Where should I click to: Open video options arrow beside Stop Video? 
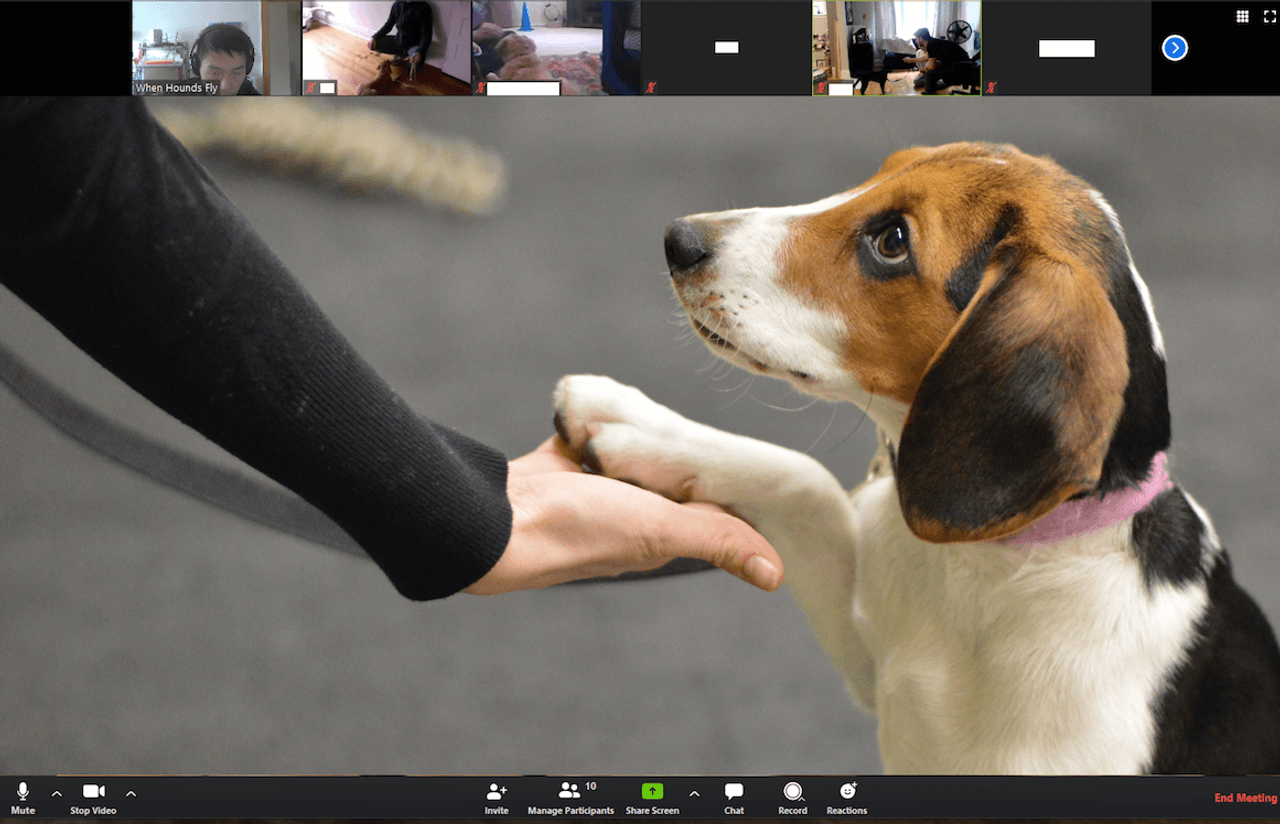point(131,794)
